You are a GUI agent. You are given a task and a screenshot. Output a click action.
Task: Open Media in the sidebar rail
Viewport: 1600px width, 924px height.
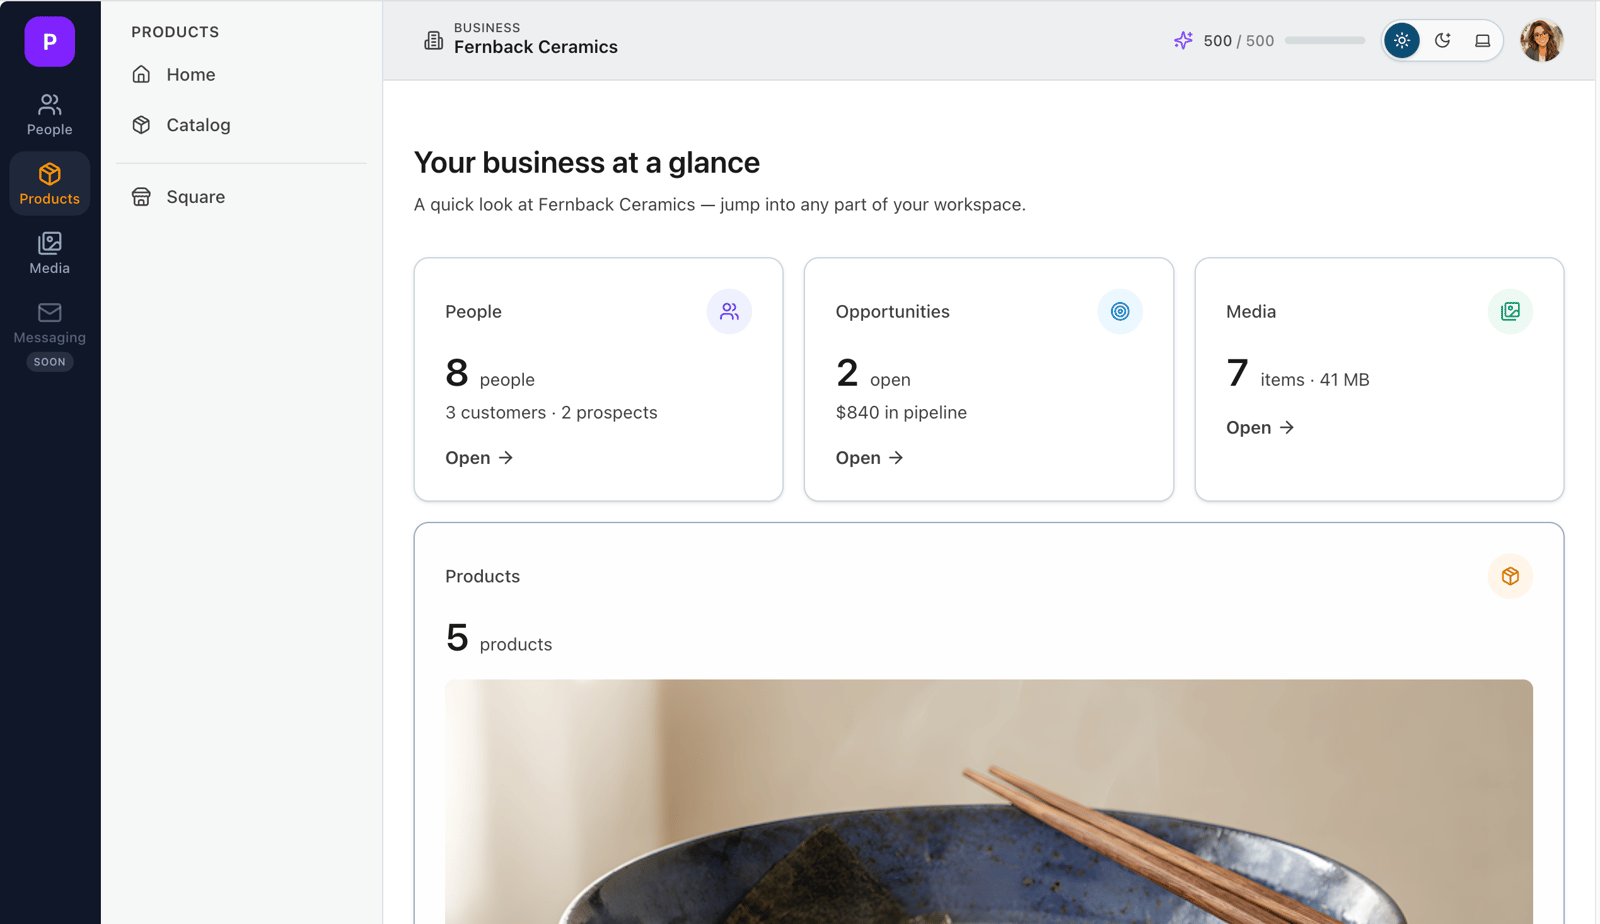point(50,253)
